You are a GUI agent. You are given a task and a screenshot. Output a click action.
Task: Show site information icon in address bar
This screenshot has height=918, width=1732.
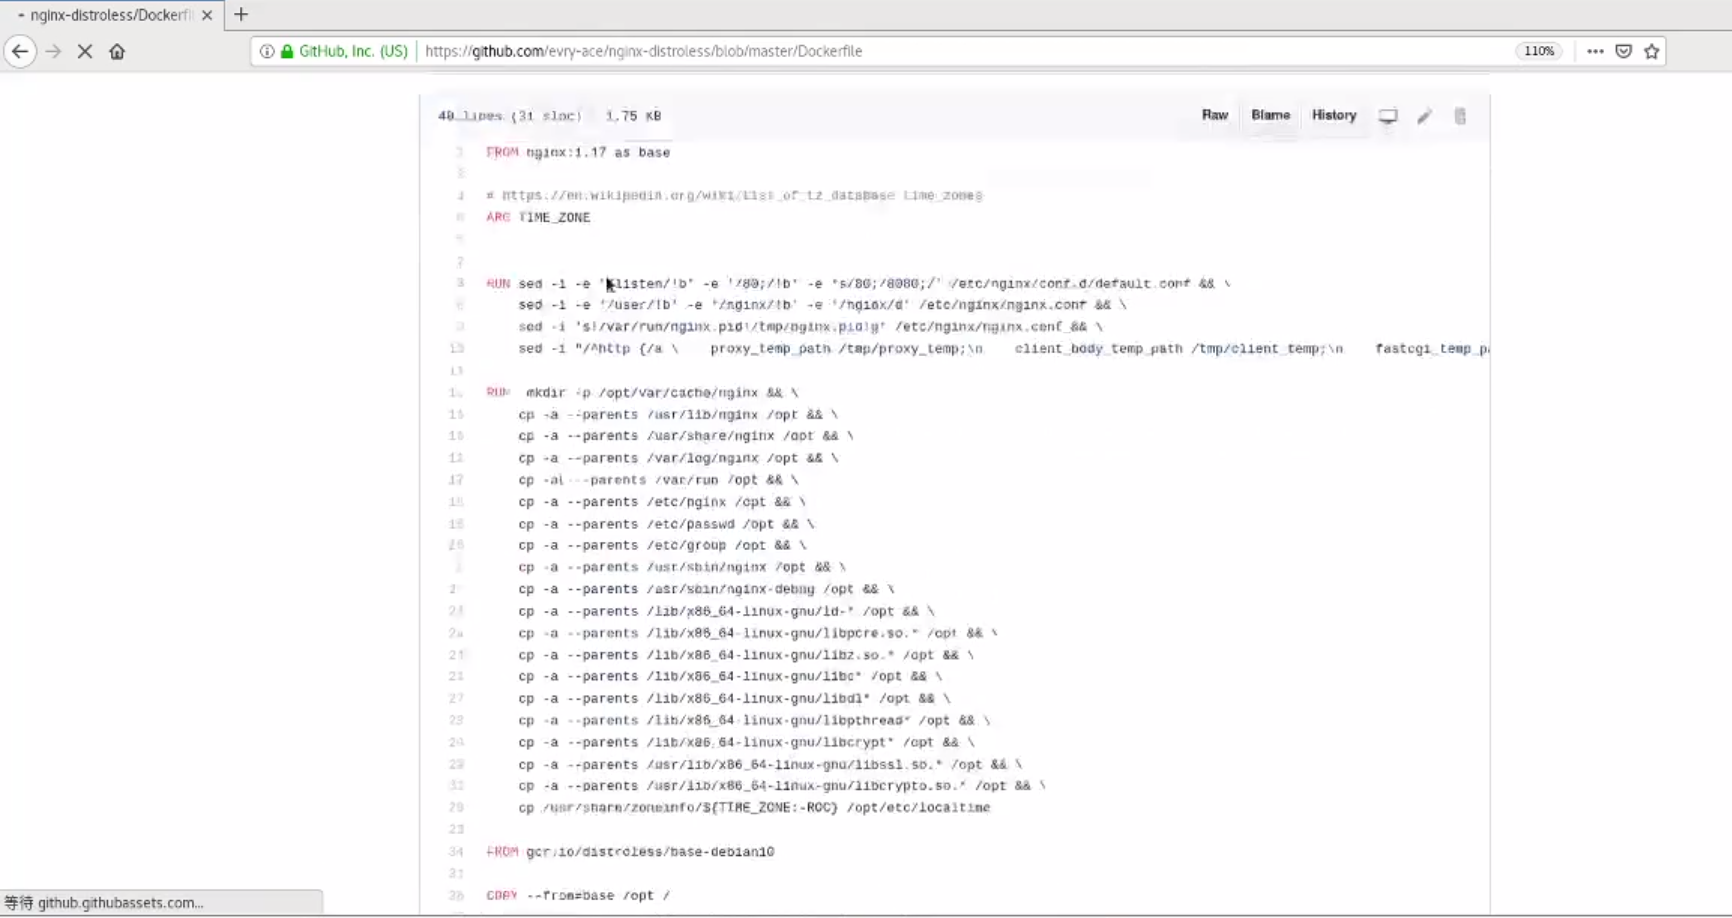pyautogui.click(x=267, y=51)
